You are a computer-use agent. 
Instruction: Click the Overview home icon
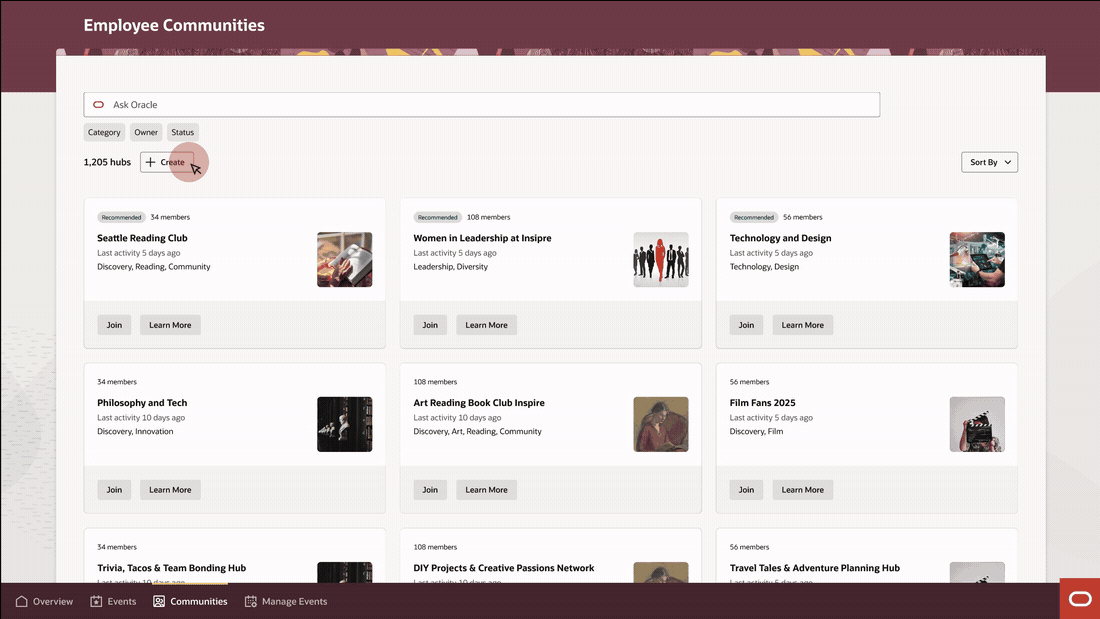[x=21, y=601]
